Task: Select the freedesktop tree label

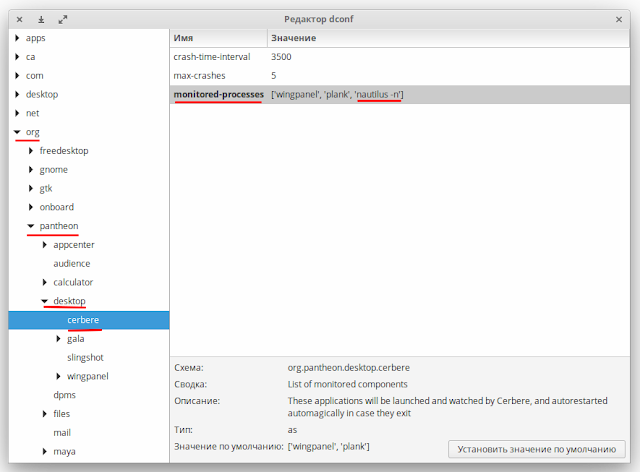Action: [64, 151]
